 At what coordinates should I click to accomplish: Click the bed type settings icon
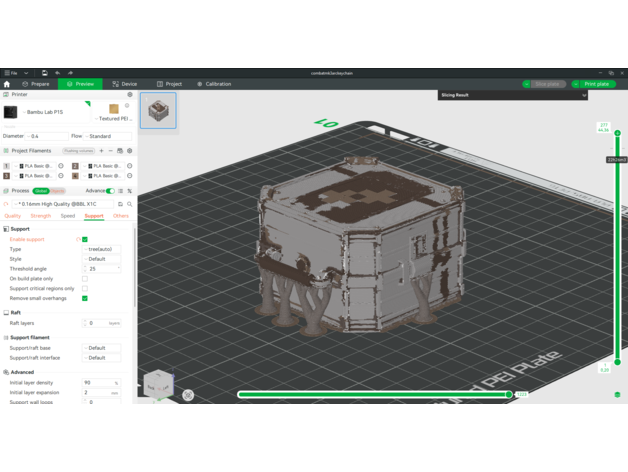point(127,106)
